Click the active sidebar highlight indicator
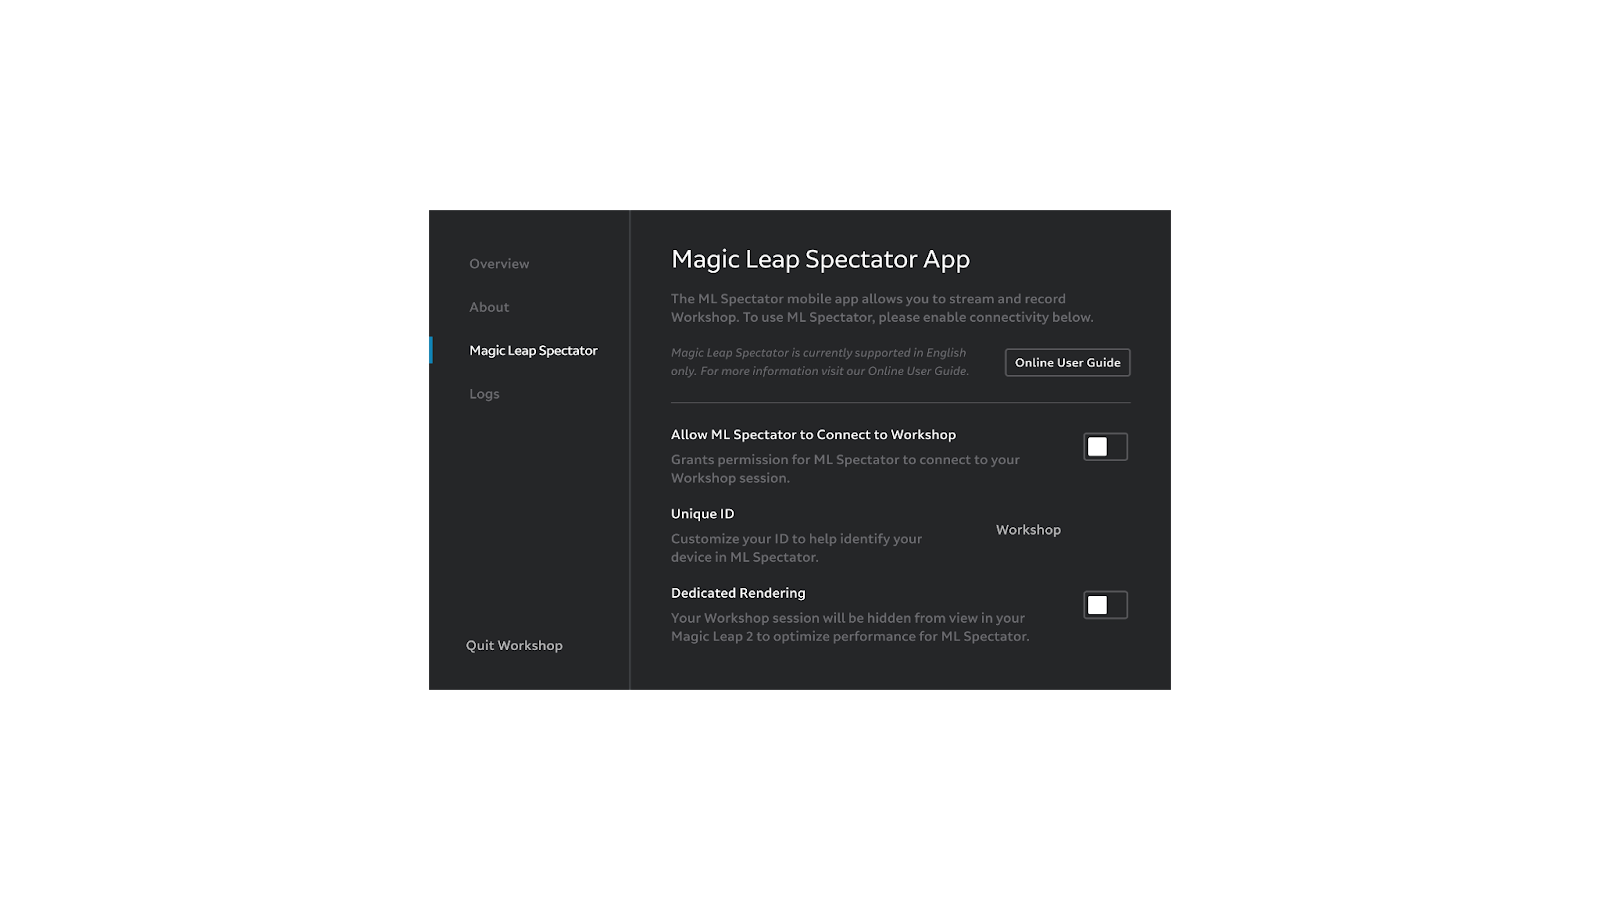This screenshot has height=900, width=1600. tap(431, 350)
